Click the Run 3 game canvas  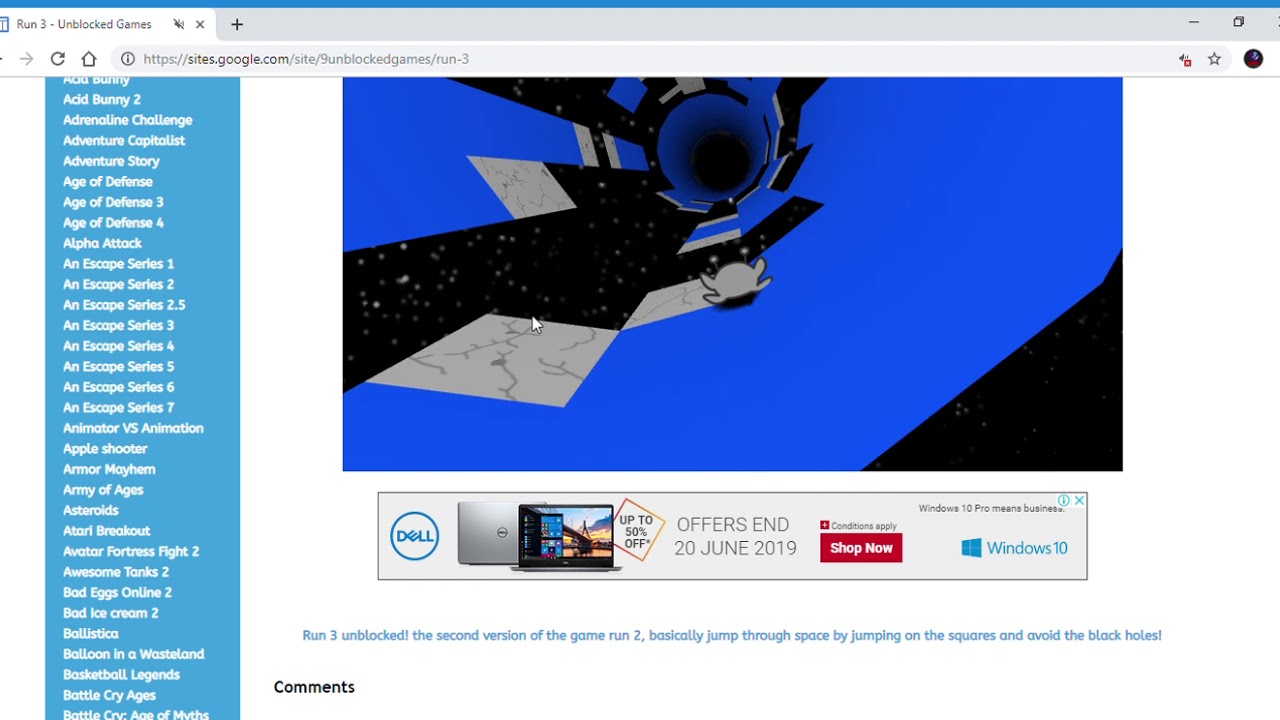[732, 274]
